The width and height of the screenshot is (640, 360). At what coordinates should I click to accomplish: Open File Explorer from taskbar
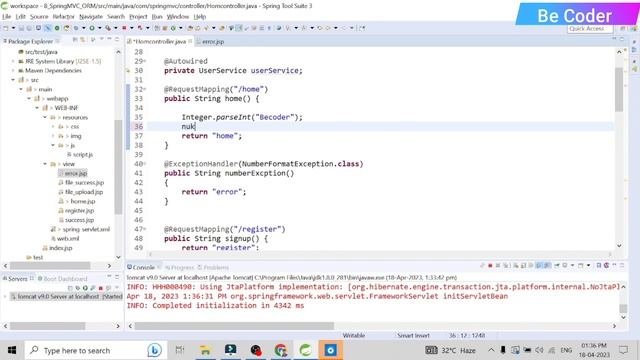coord(205,350)
